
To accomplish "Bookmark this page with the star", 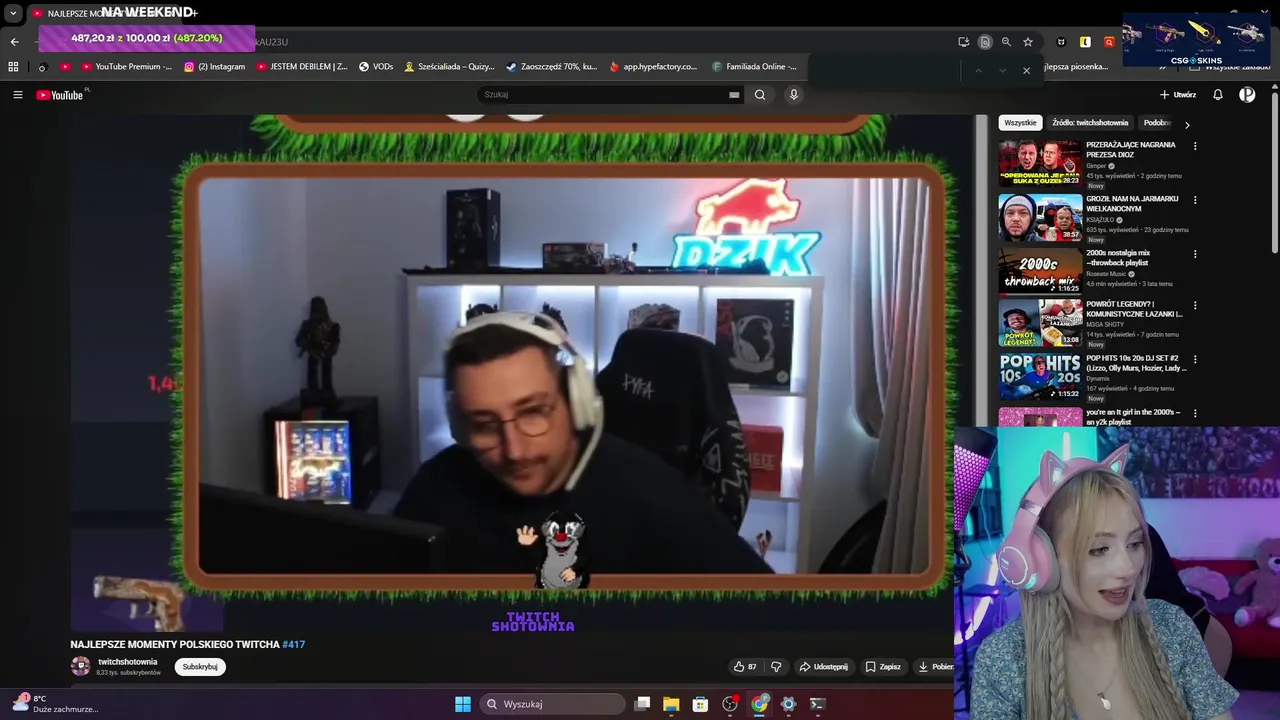I will (1028, 42).
